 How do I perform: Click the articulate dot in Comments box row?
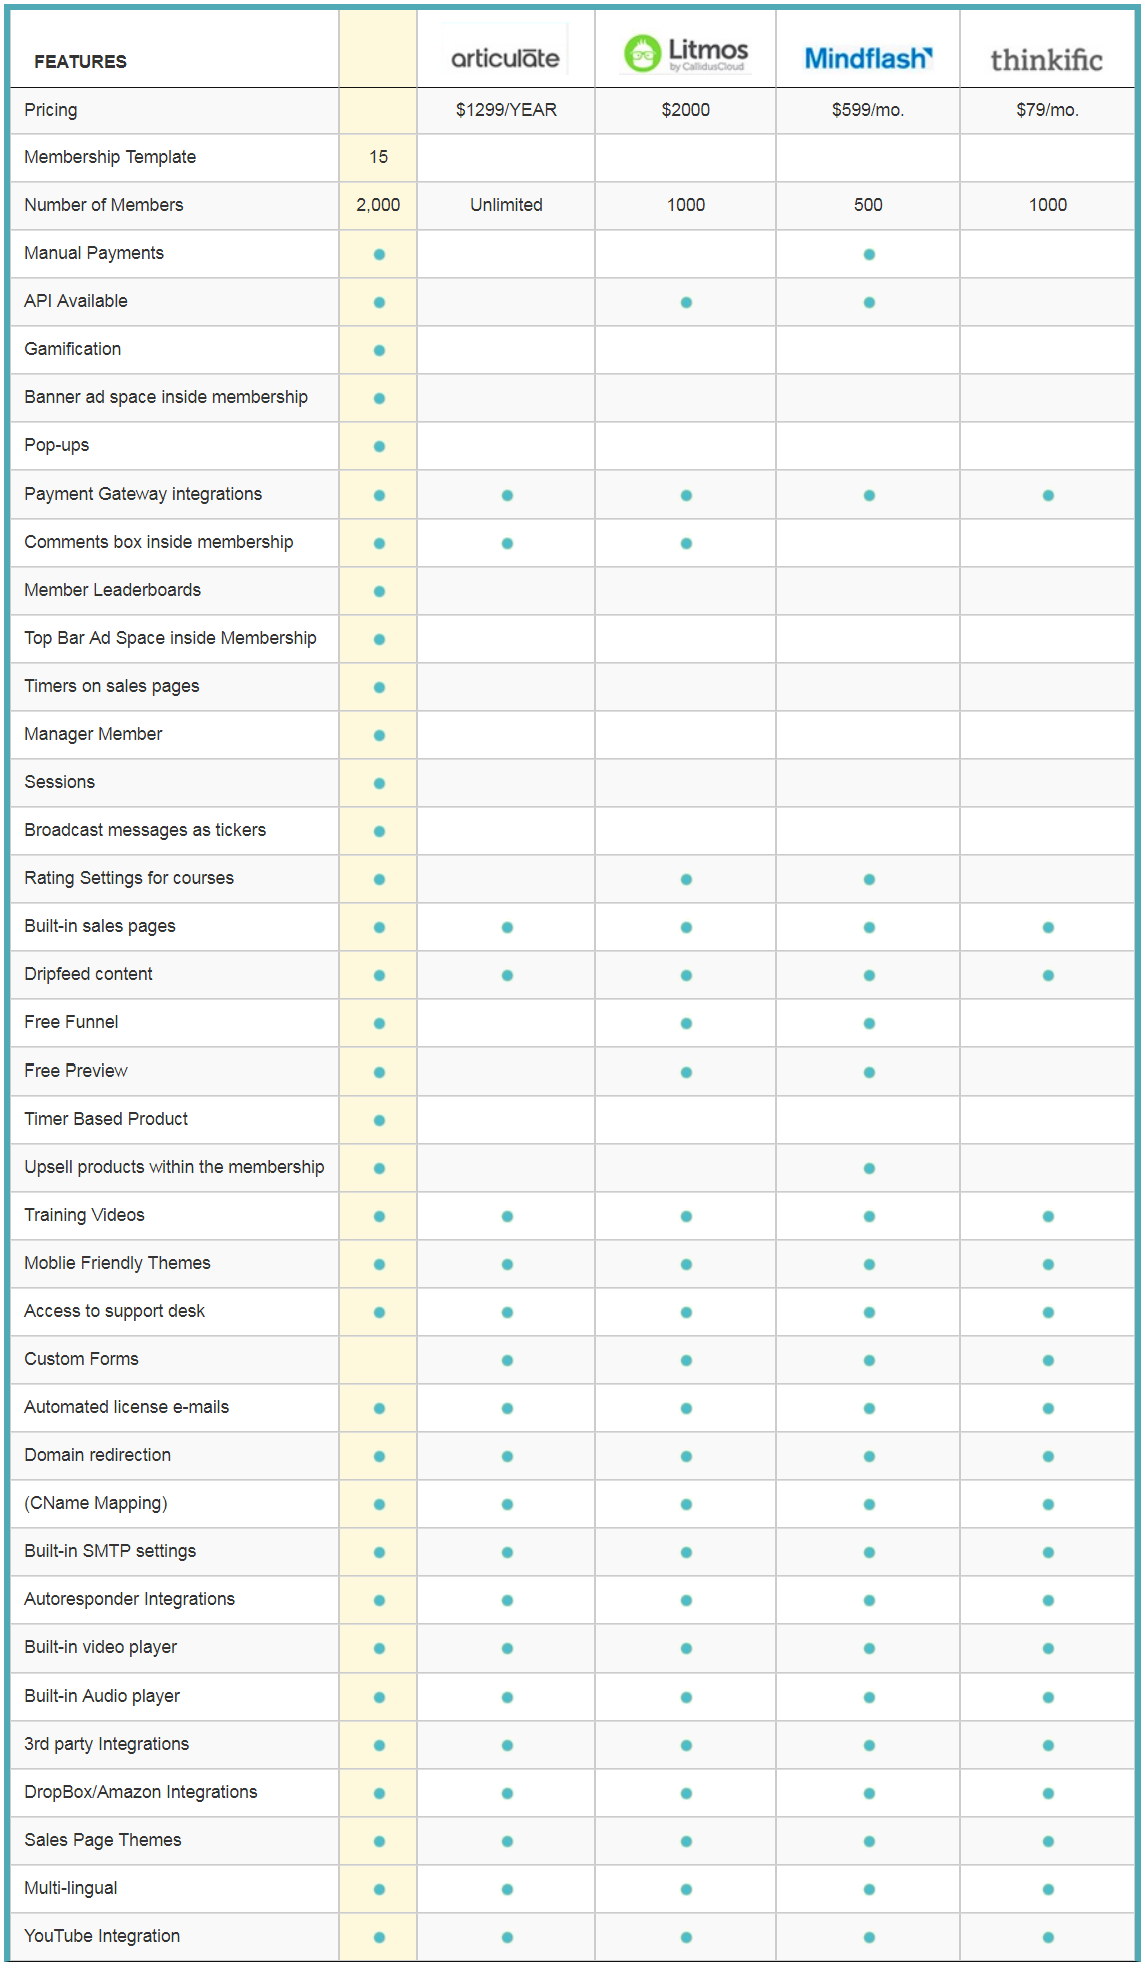click(x=507, y=543)
